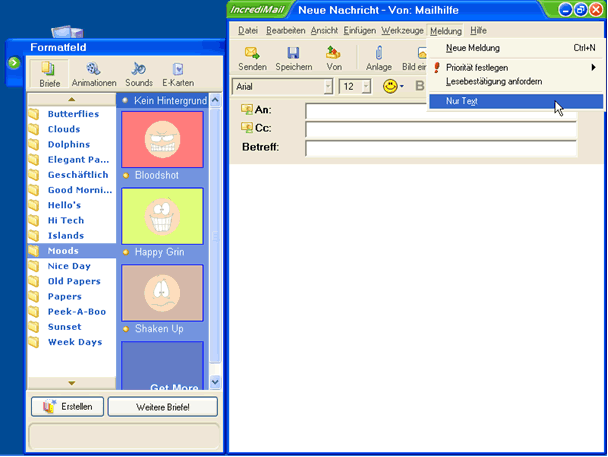Select the Happy Grin thumbnail
The height and width of the screenshot is (457, 608).
click(162, 216)
